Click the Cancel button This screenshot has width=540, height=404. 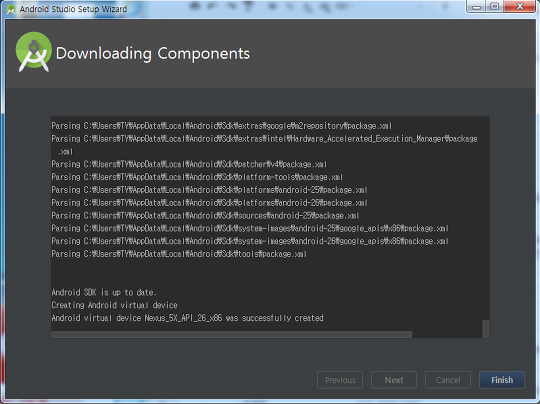pyautogui.click(x=448, y=380)
